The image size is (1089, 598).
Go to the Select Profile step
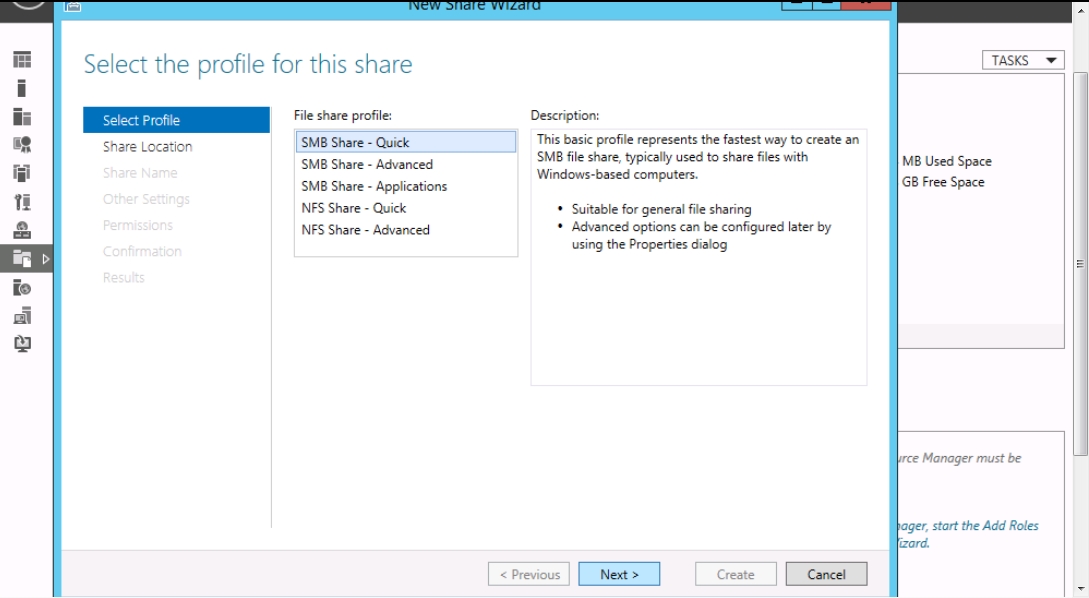click(176, 120)
